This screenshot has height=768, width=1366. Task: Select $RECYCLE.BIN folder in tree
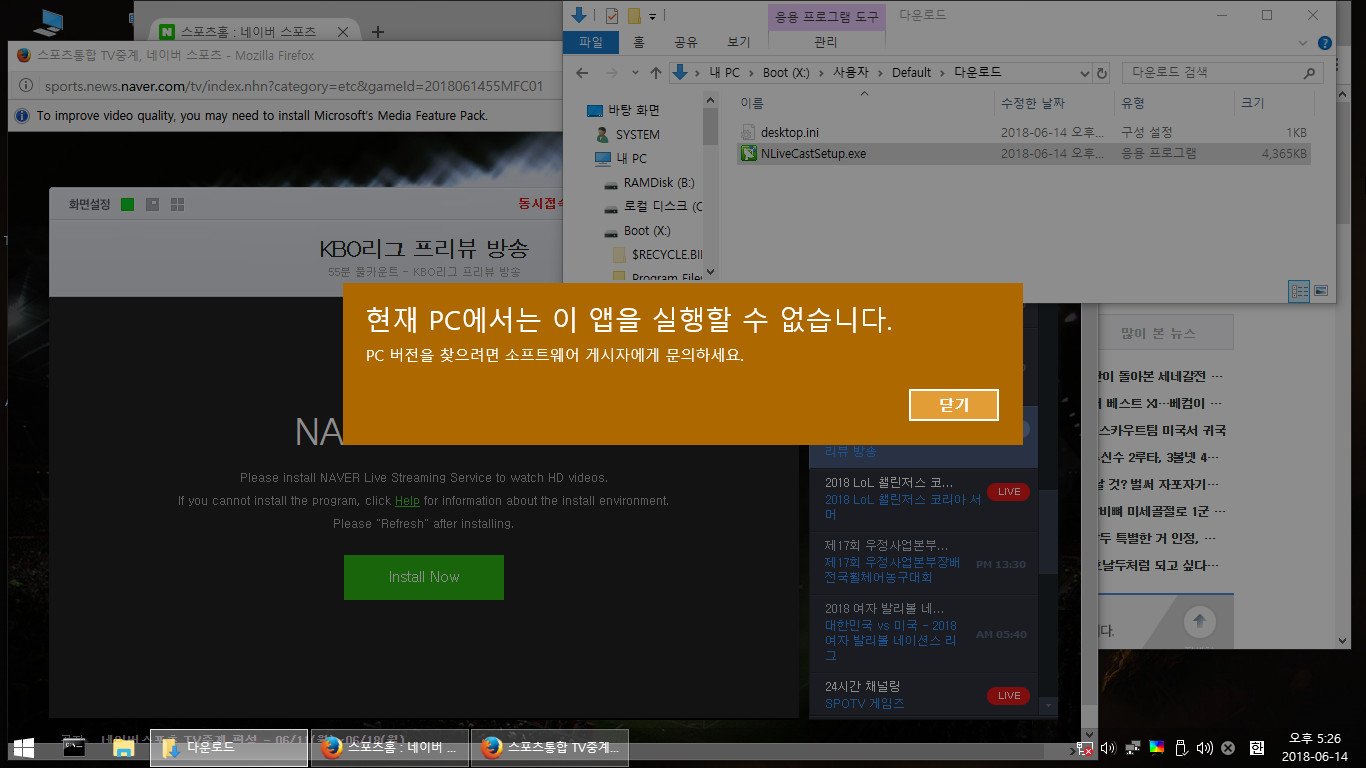click(657, 255)
